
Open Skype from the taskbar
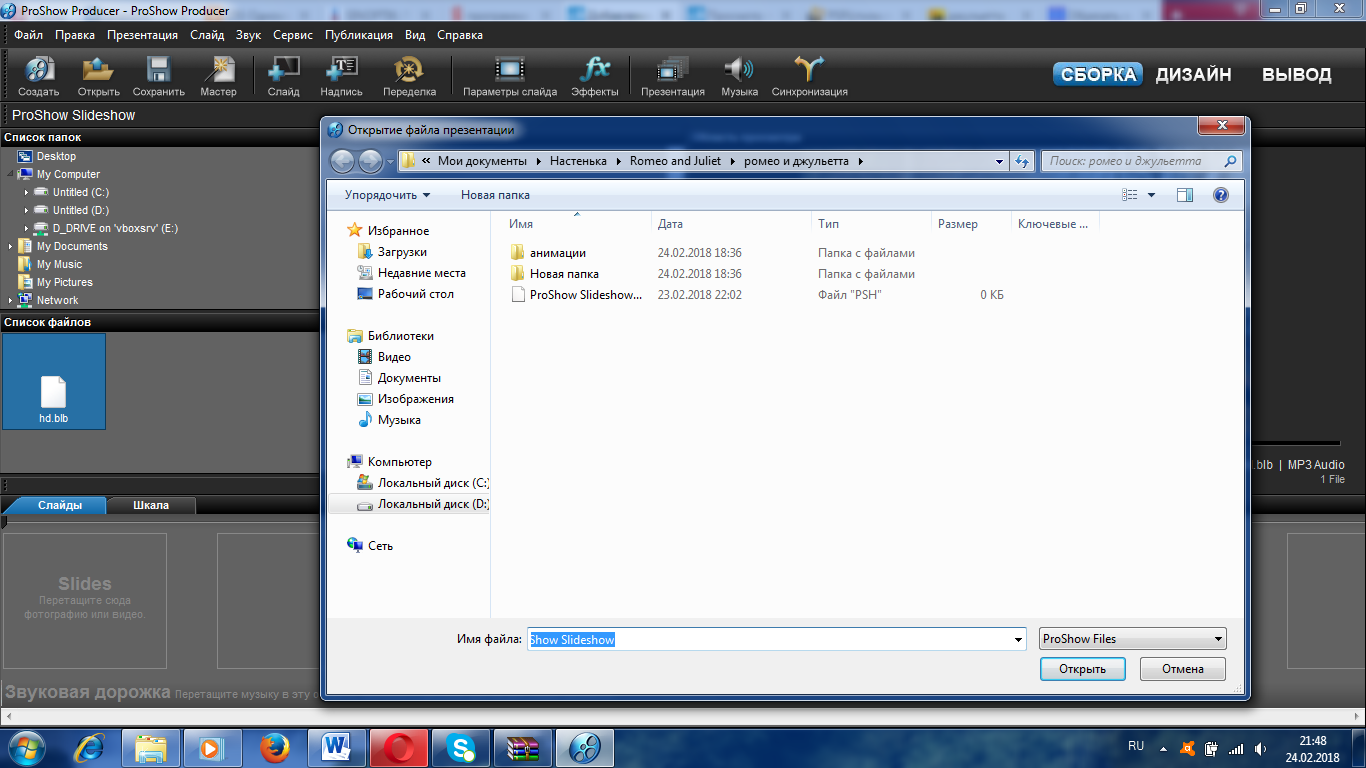click(x=461, y=747)
